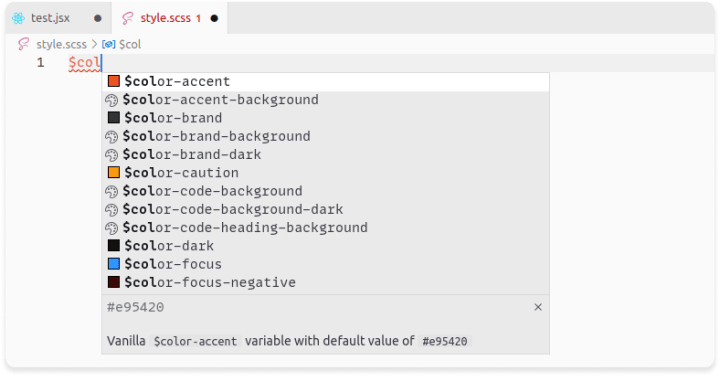This screenshot has height=376, width=720.
Task: Click the unsaved dot on test.jsx tab
Action: pos(97,18)
